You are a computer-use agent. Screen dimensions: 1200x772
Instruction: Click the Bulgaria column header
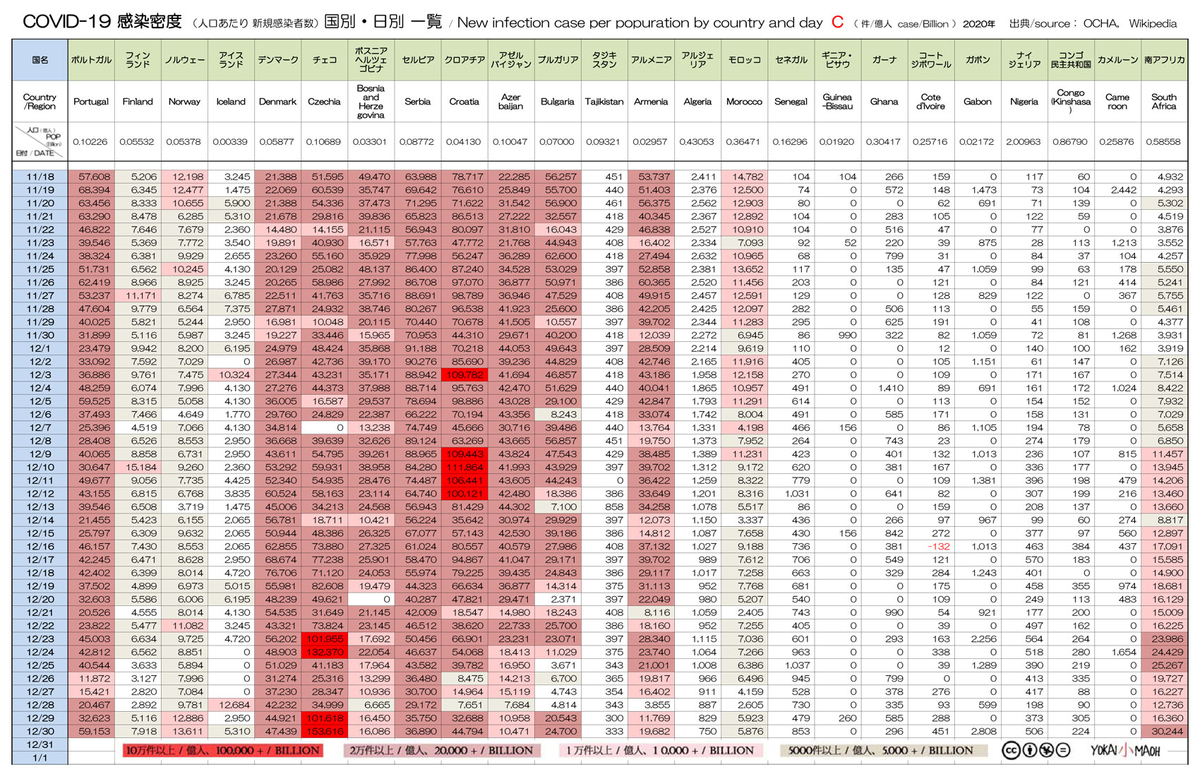point(557,102)
